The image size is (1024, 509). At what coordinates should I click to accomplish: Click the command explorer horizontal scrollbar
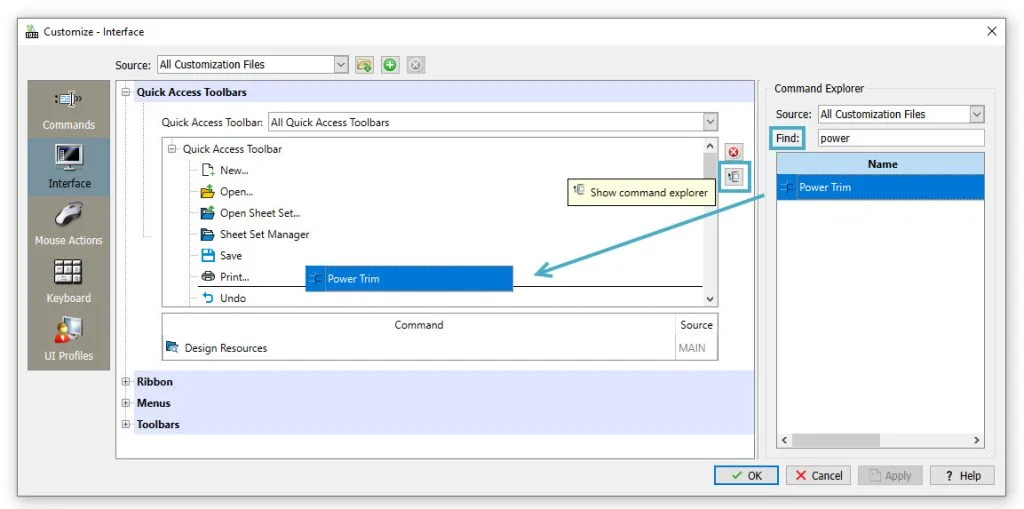[x=880, y=440]
